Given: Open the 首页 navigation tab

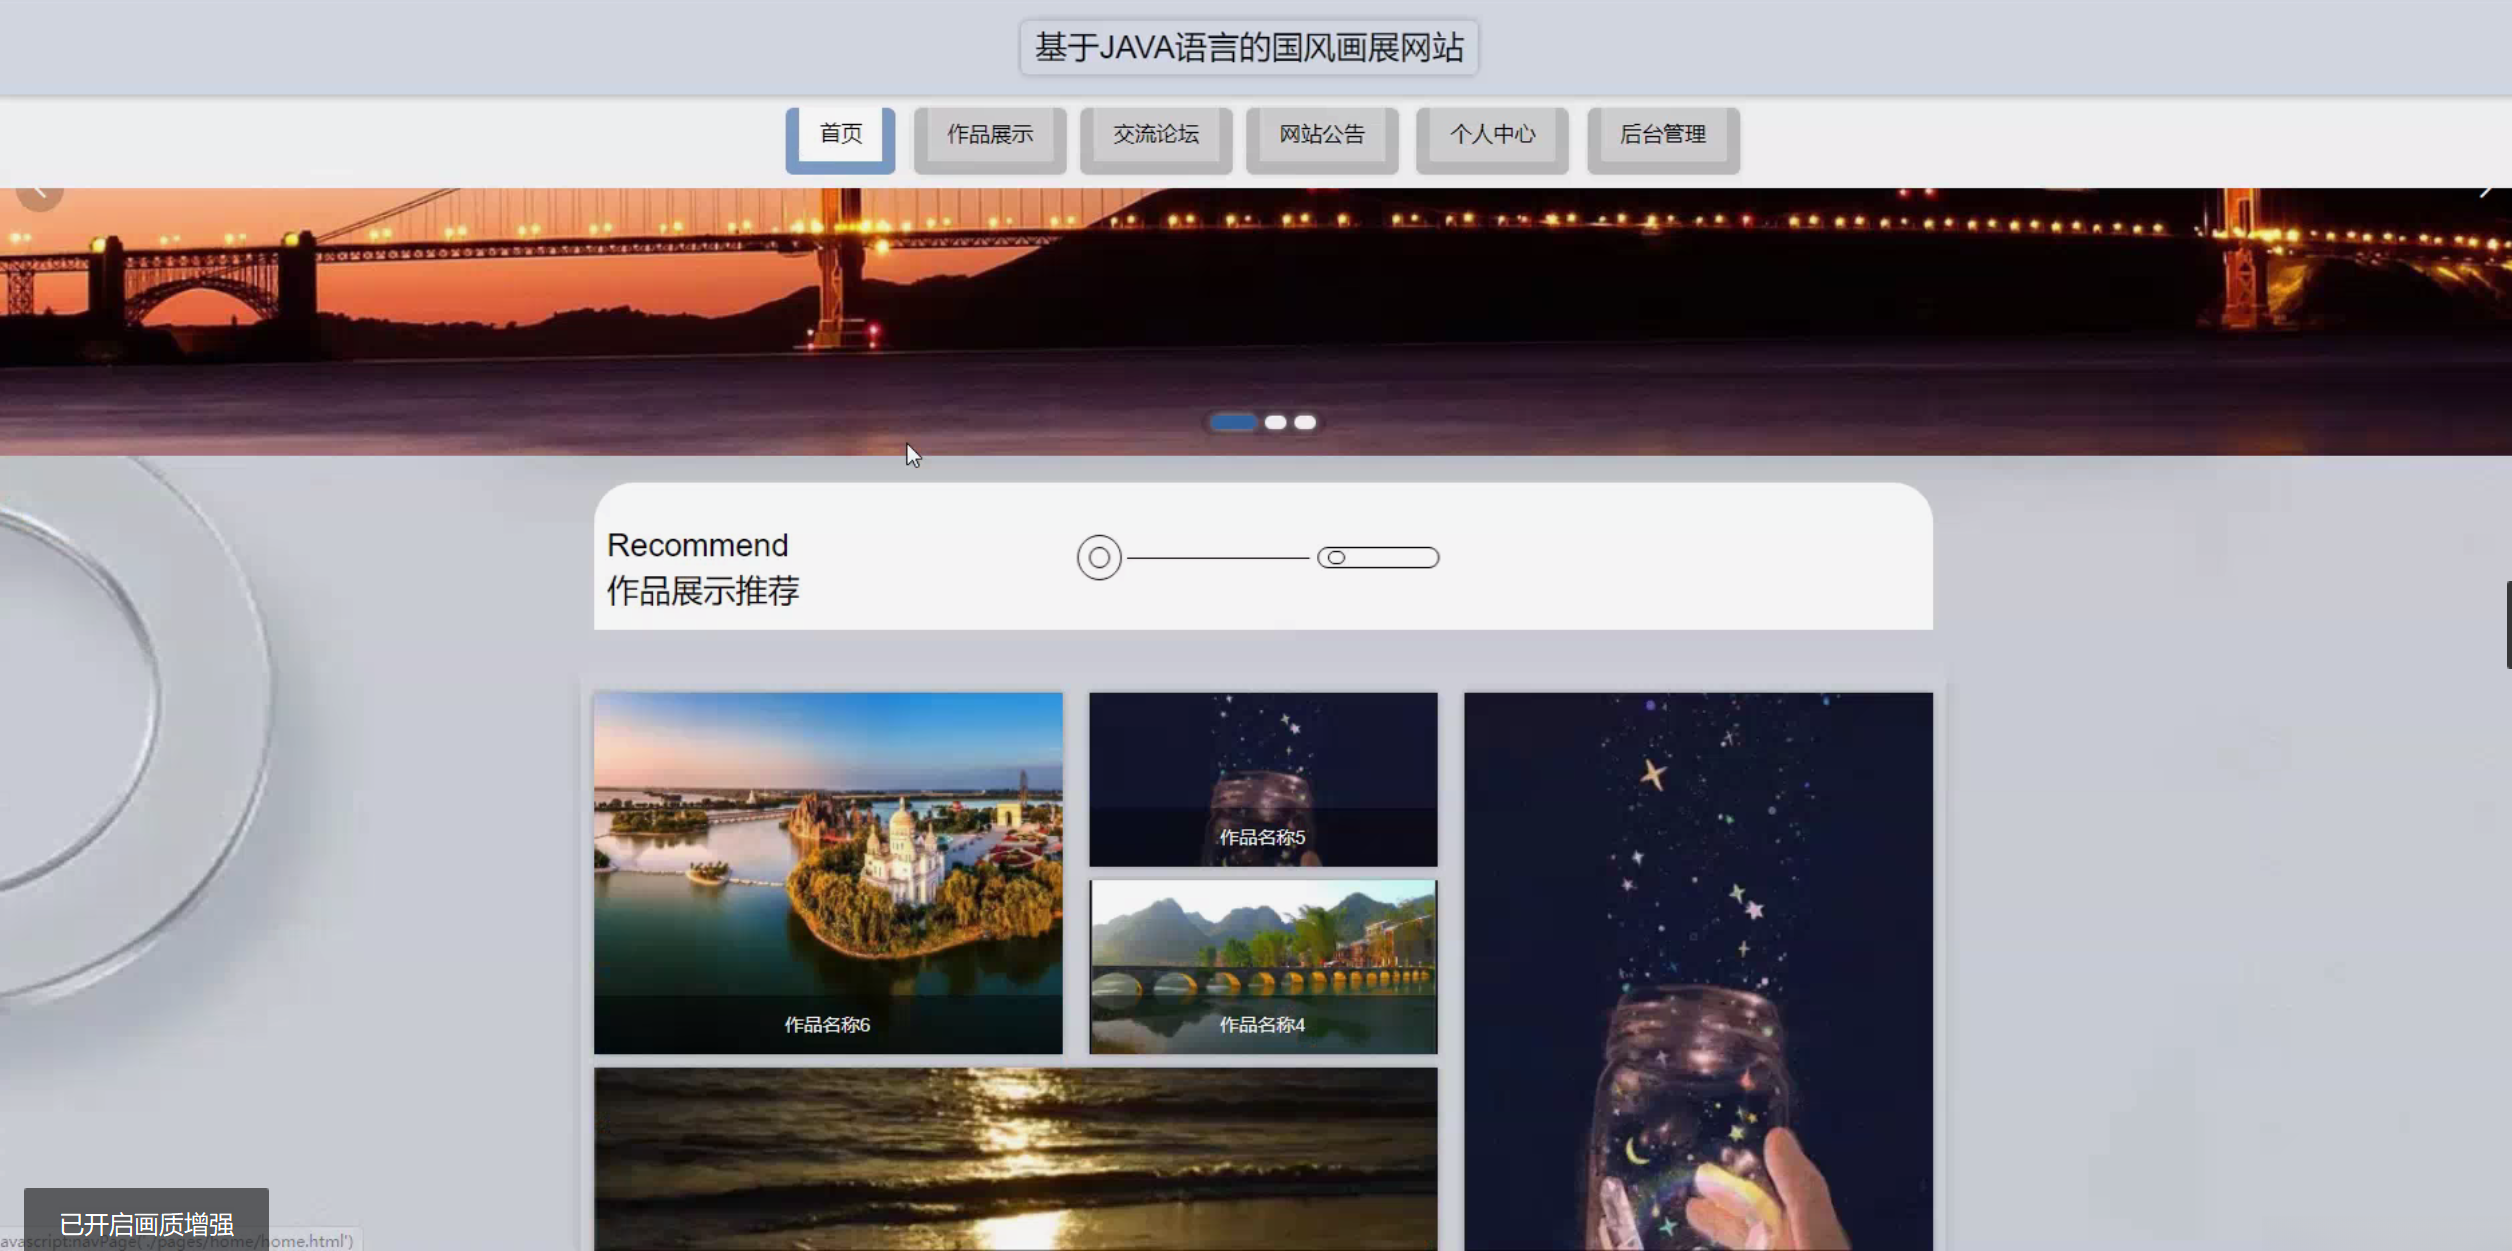Looking at the screenshot, I should point(840,135).
